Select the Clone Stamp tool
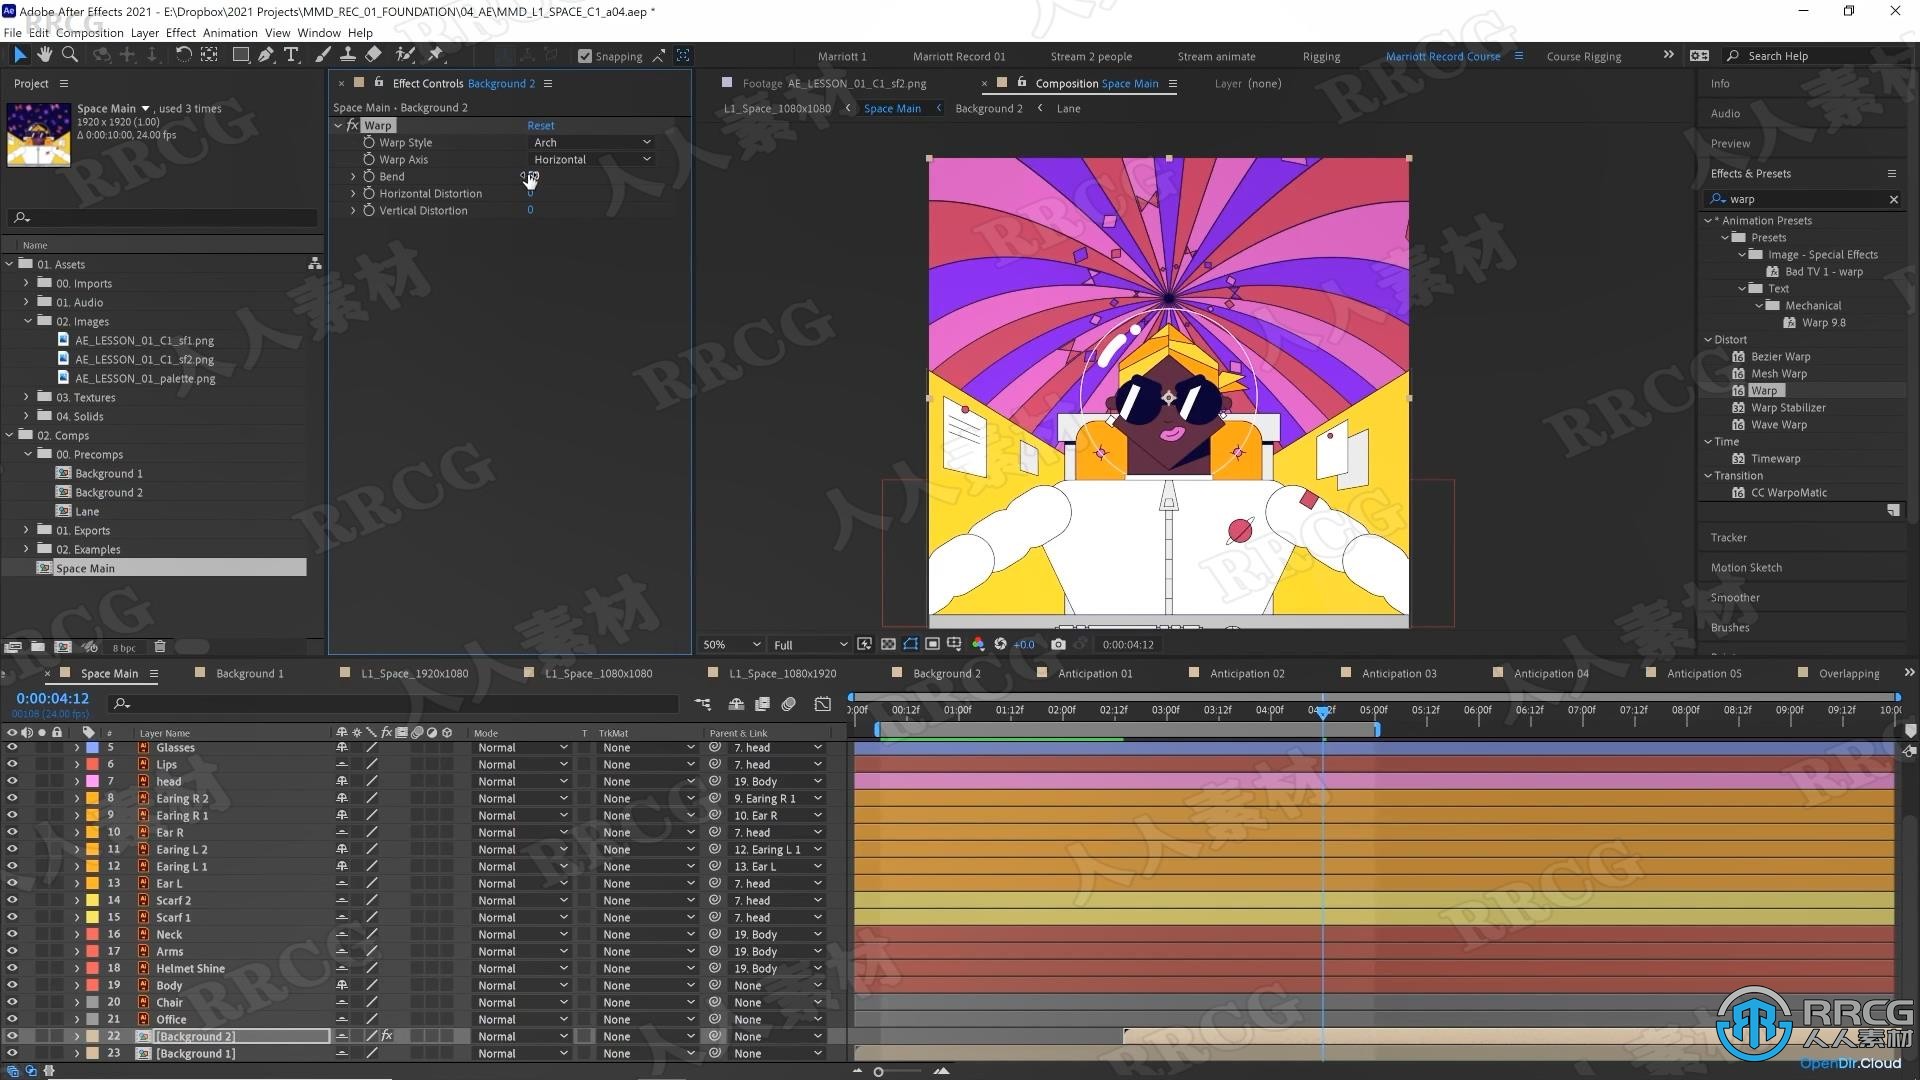This screenshot has width=1920, height=1080. click(x=347, y=55)
